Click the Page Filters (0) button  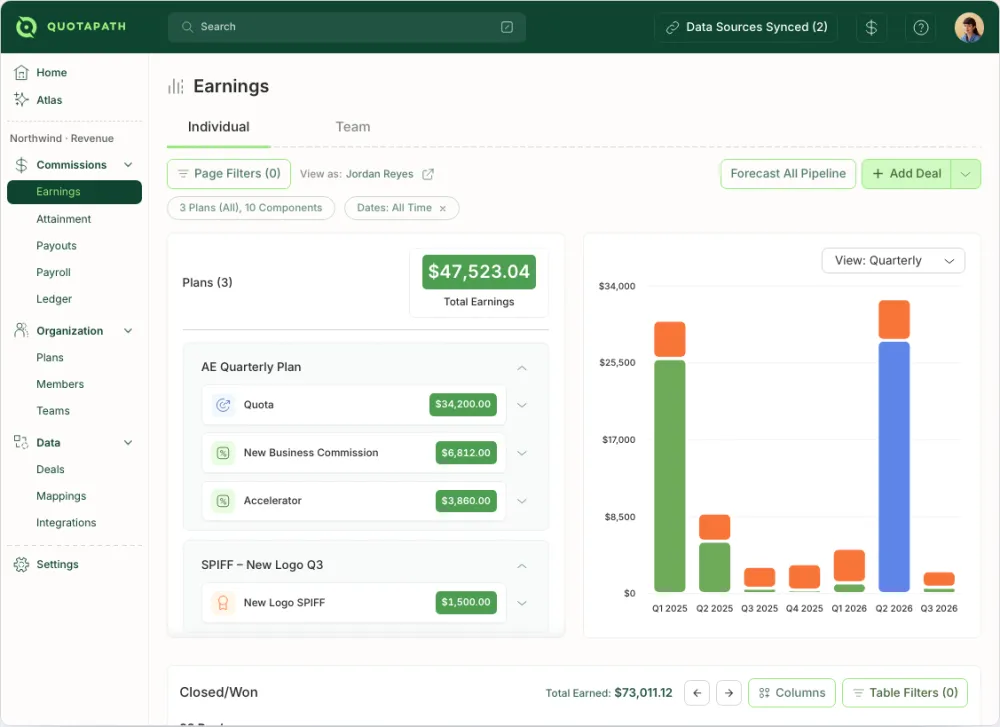pyautogui.click(x=229, y=174)
